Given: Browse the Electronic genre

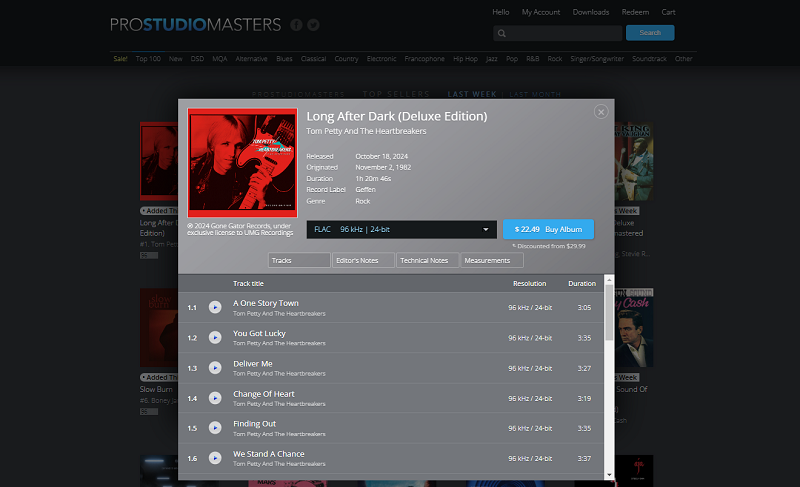Looking at the screenshot, I should 382,59.
